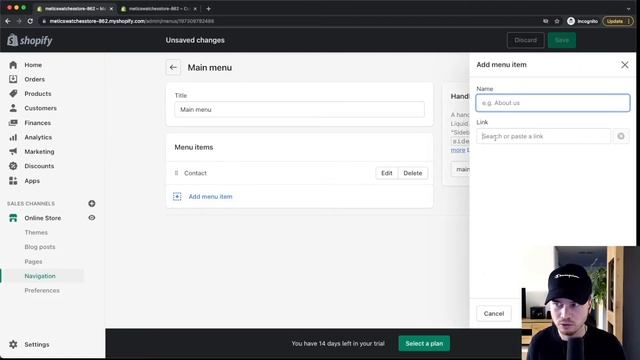Click the Add menu item plus icon

point(177,197)
